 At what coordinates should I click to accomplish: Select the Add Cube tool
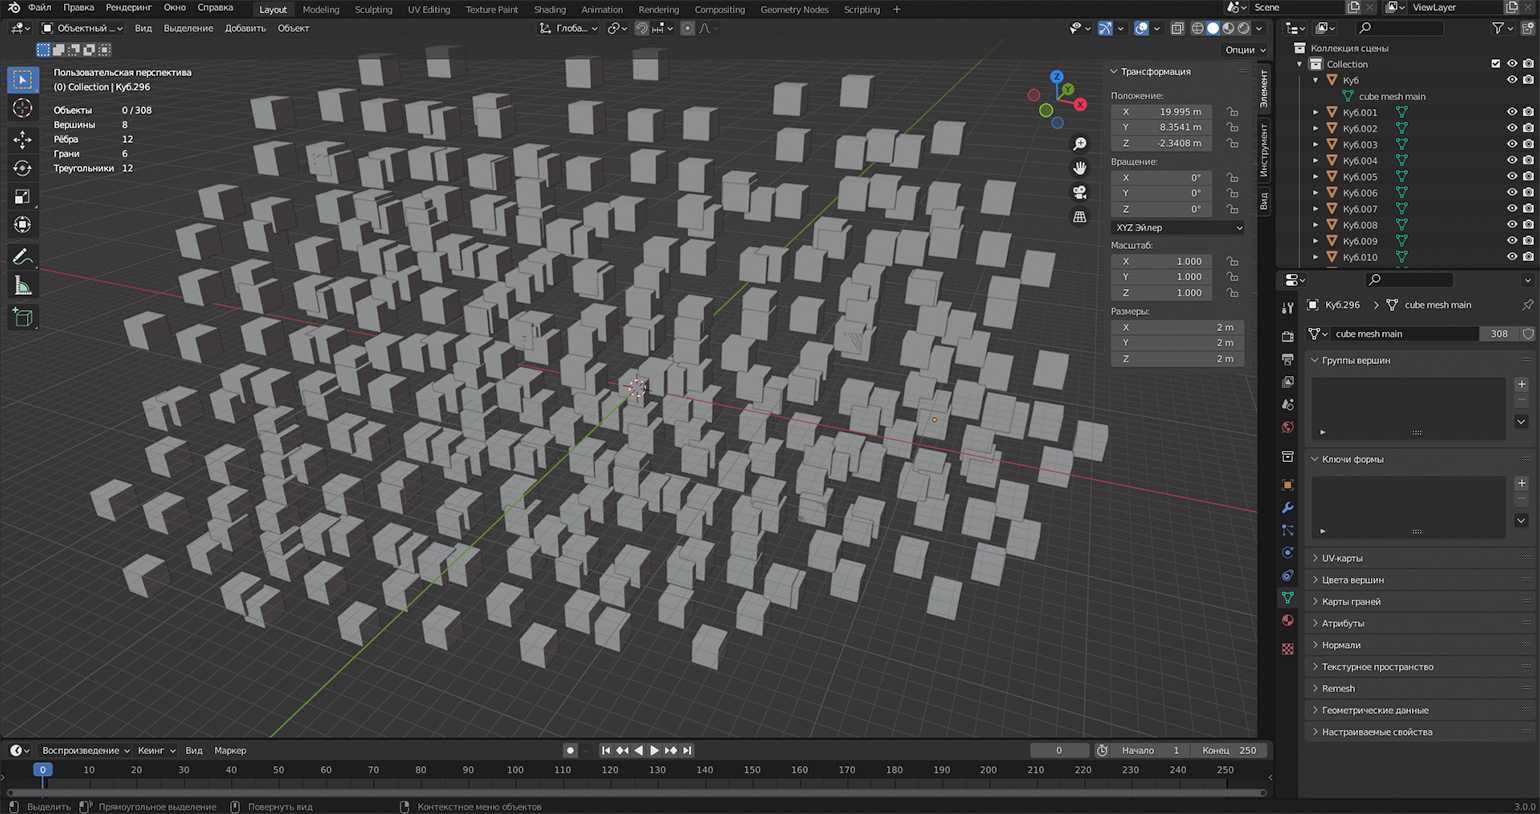22,318
